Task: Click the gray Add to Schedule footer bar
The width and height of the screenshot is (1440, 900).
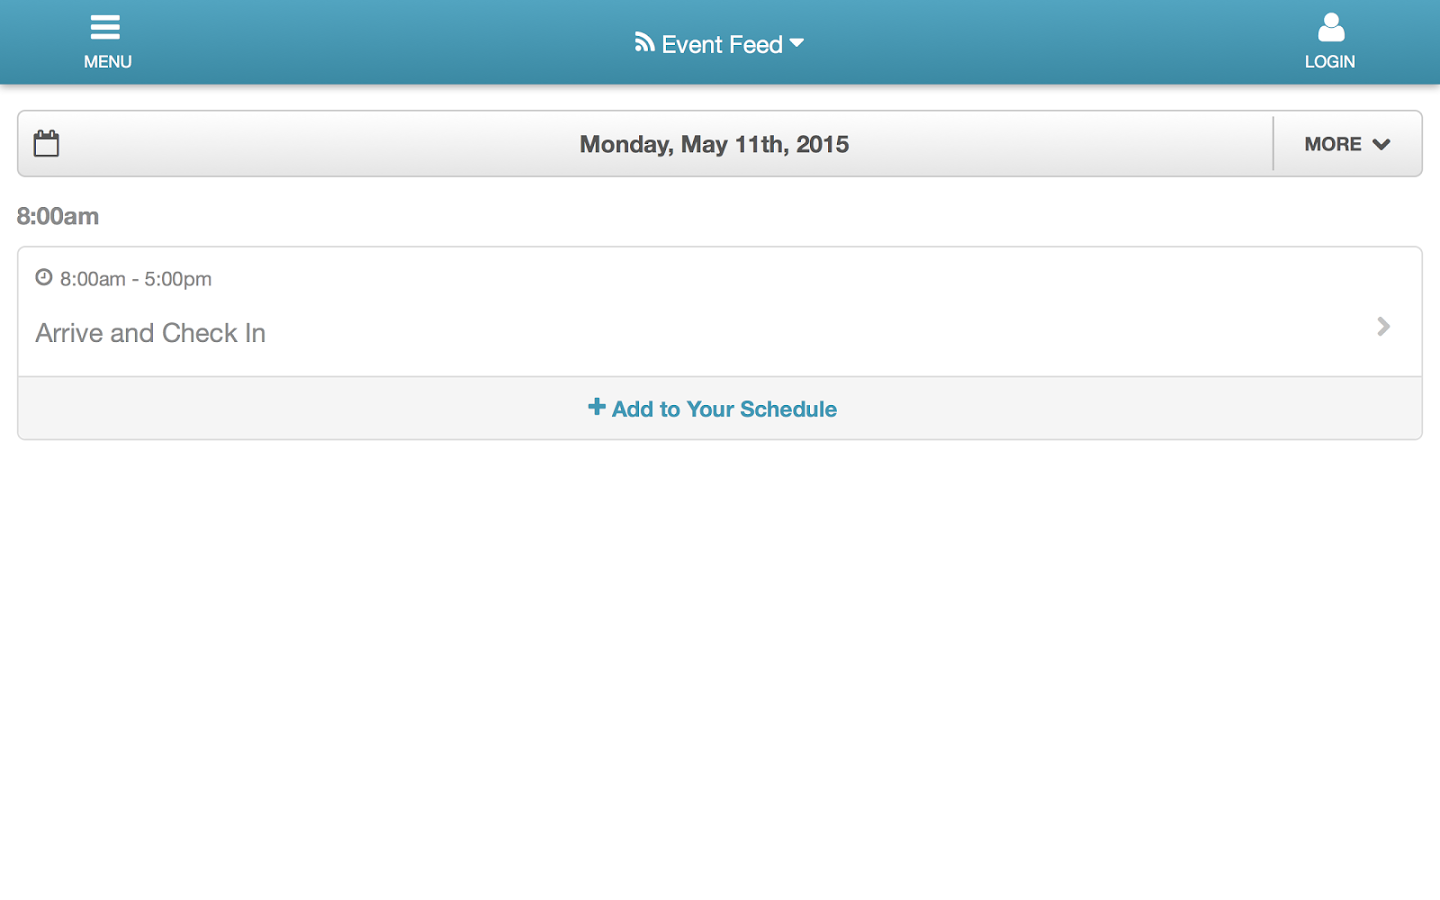Action: 720,408
